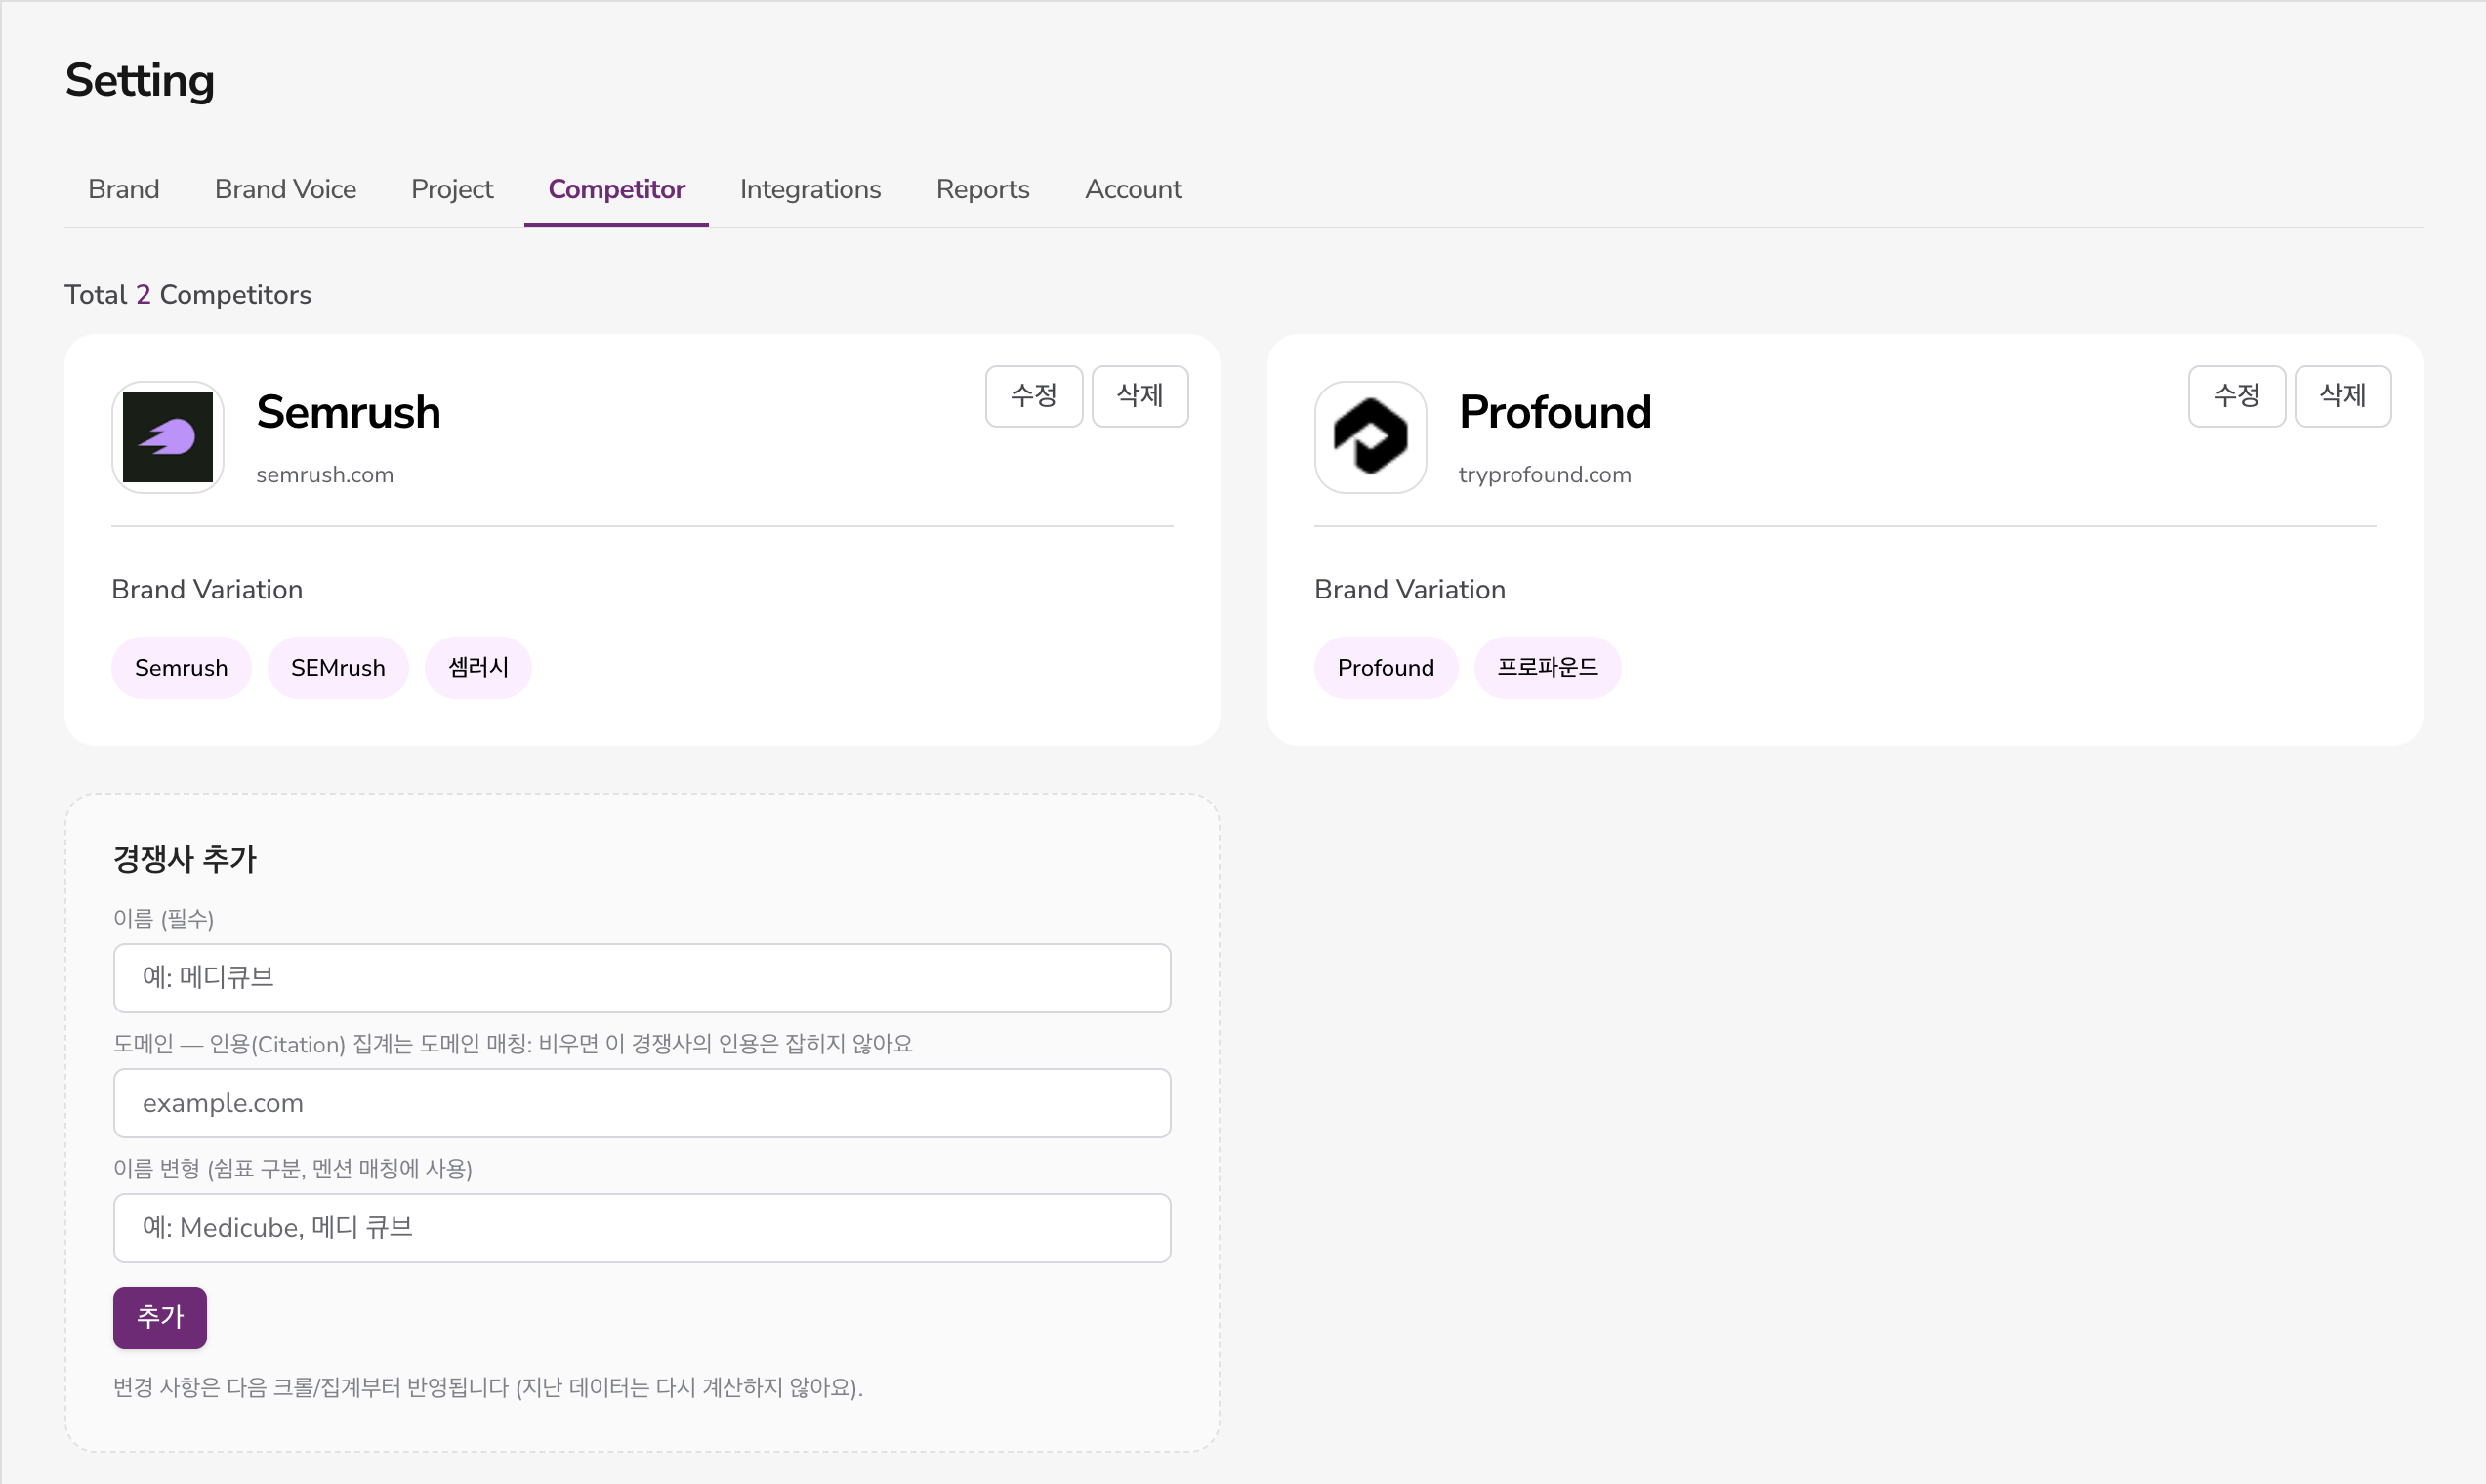Image resolution: width=2486 pixels, height=1484 pixels.
Task: Click 삭제 on the Semrush card
Action: [1140, 396]
